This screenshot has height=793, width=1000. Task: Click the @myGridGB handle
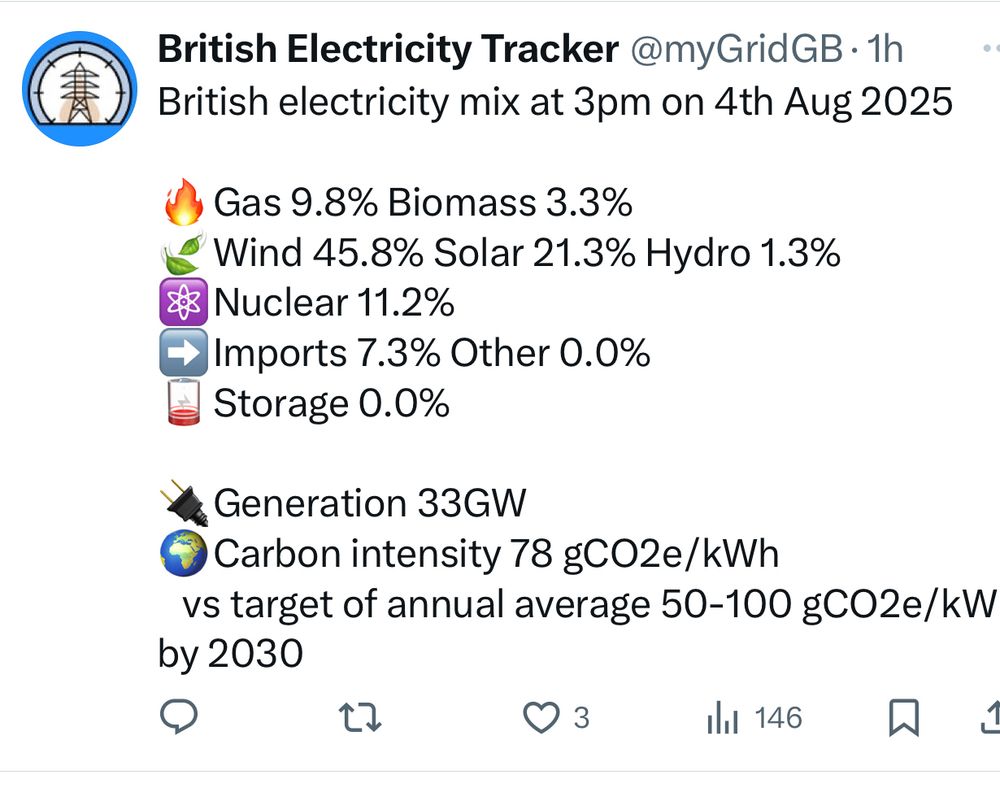[x=733, y=48]
